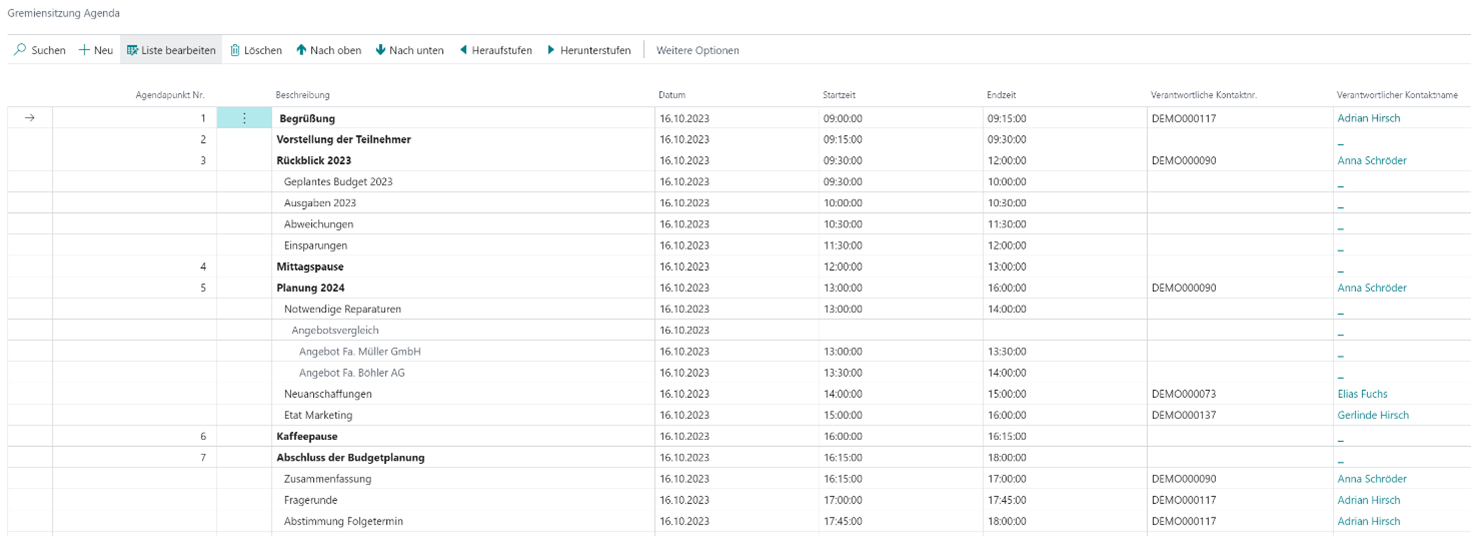
Task: Open the three-dot row menu for Begrüßung
Action: point(244,118)
